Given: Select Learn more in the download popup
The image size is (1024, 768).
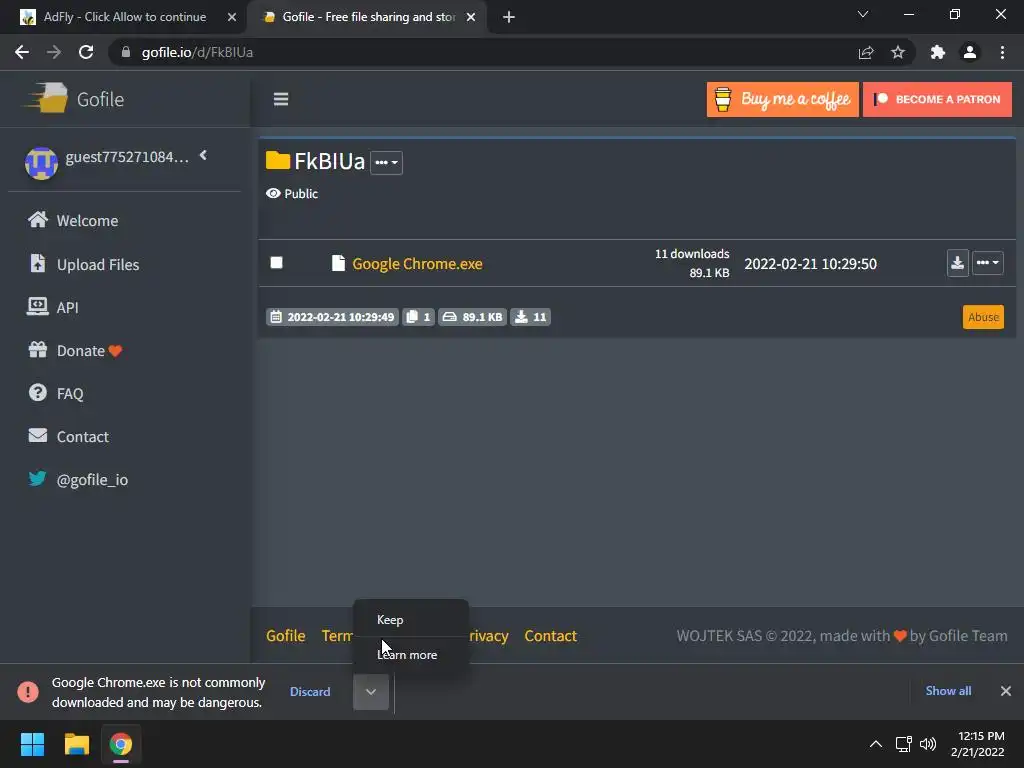Looking at the screenshot, I should [411, 654].
